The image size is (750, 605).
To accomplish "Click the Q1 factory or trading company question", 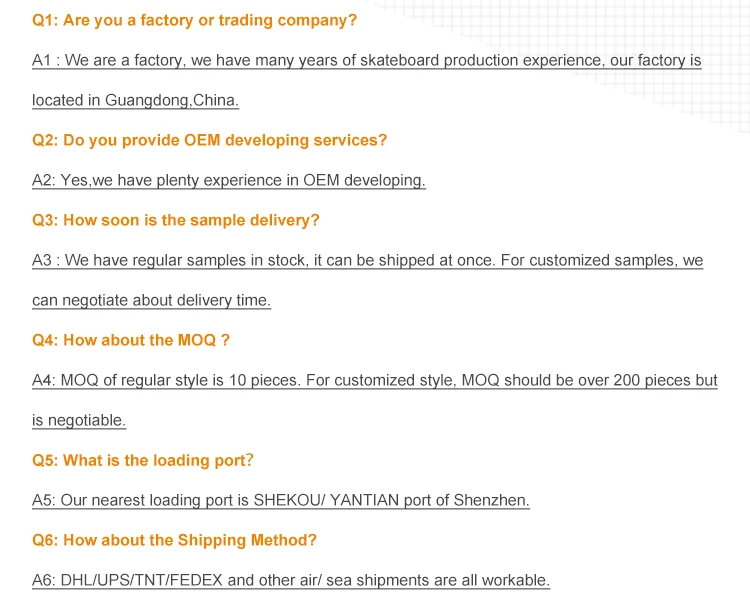I will point(194,20).
